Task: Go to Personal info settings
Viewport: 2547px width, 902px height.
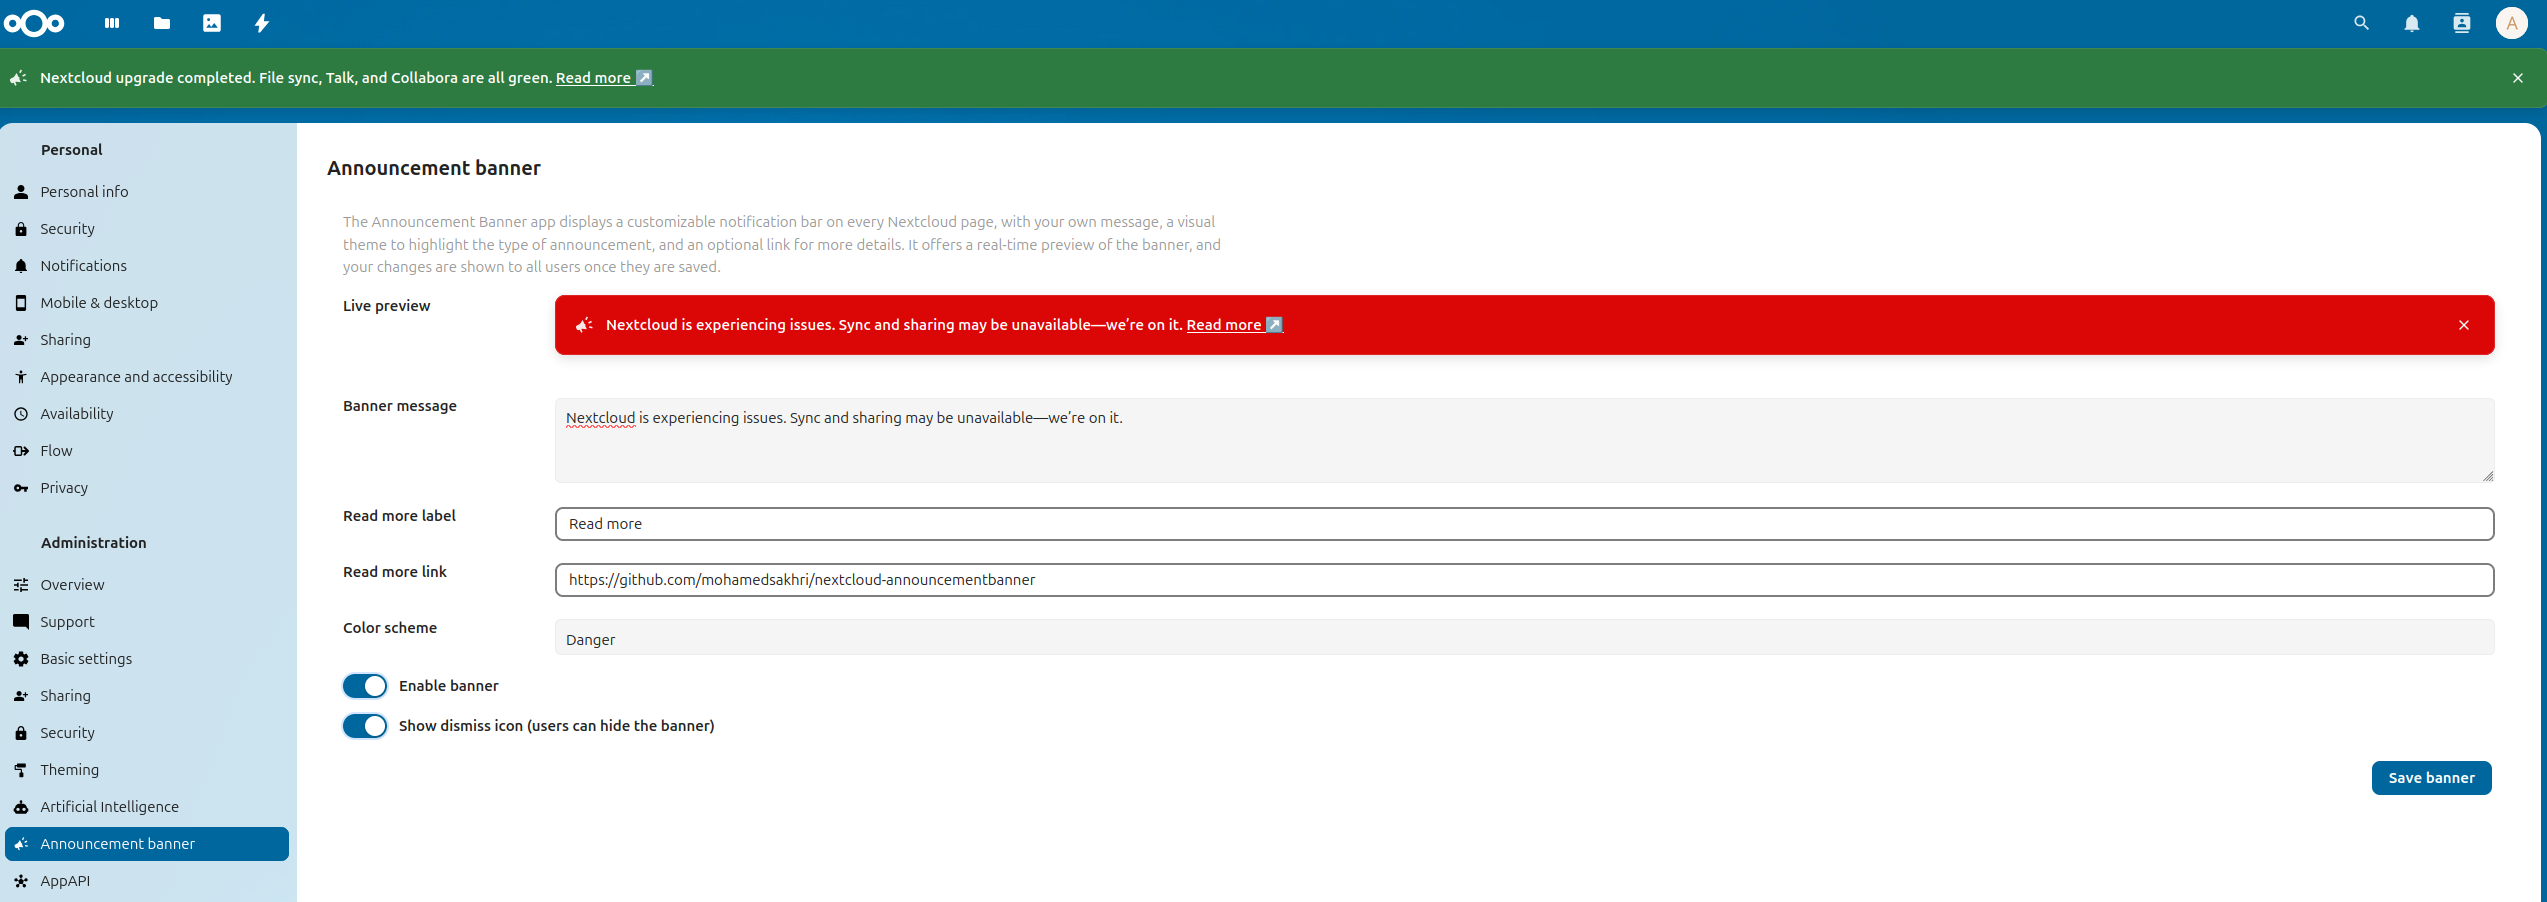Action: 147,192
